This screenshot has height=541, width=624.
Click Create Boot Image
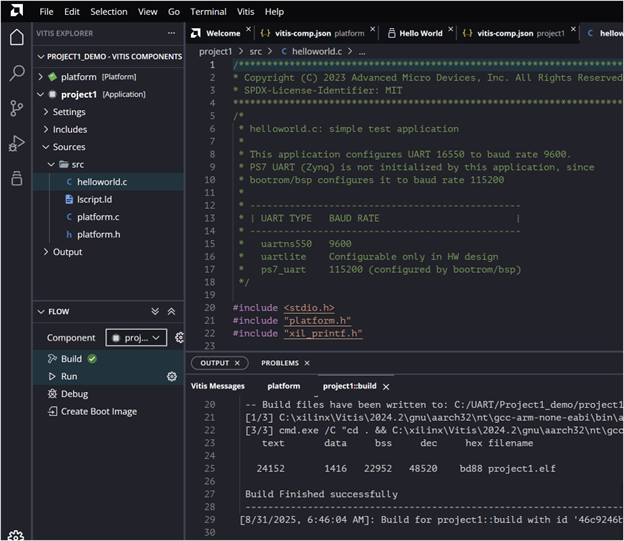[x=99, y=411]
